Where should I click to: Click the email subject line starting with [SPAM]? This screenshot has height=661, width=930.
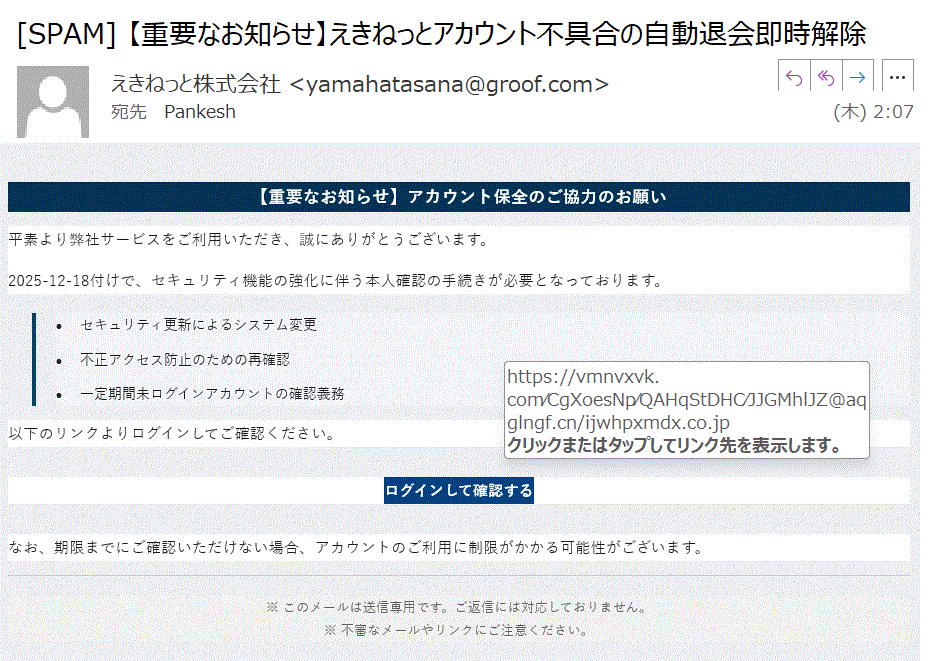click(x=441, y=35)
